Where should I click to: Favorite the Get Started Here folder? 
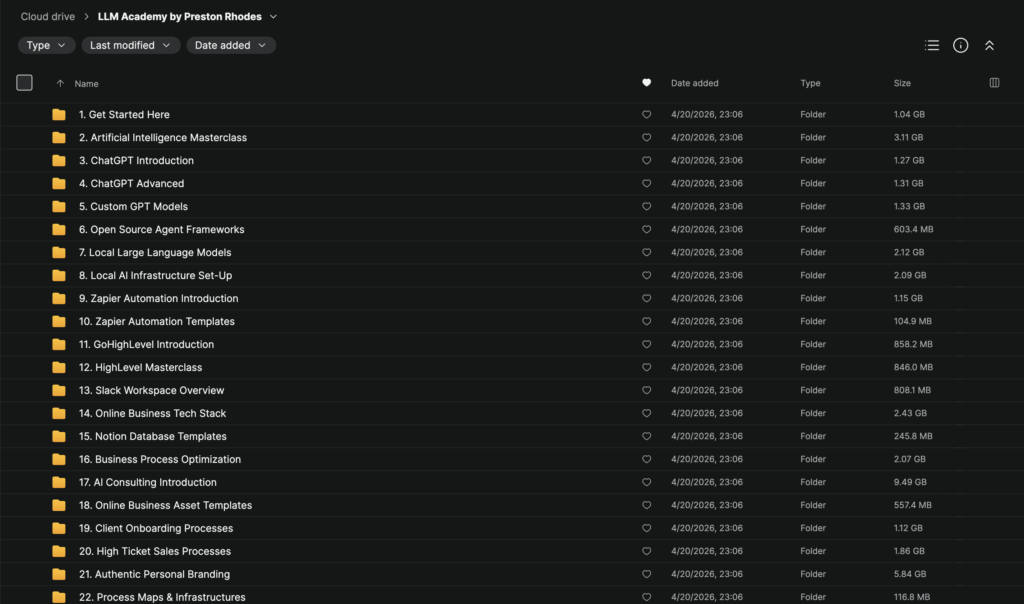coord(646,115)
